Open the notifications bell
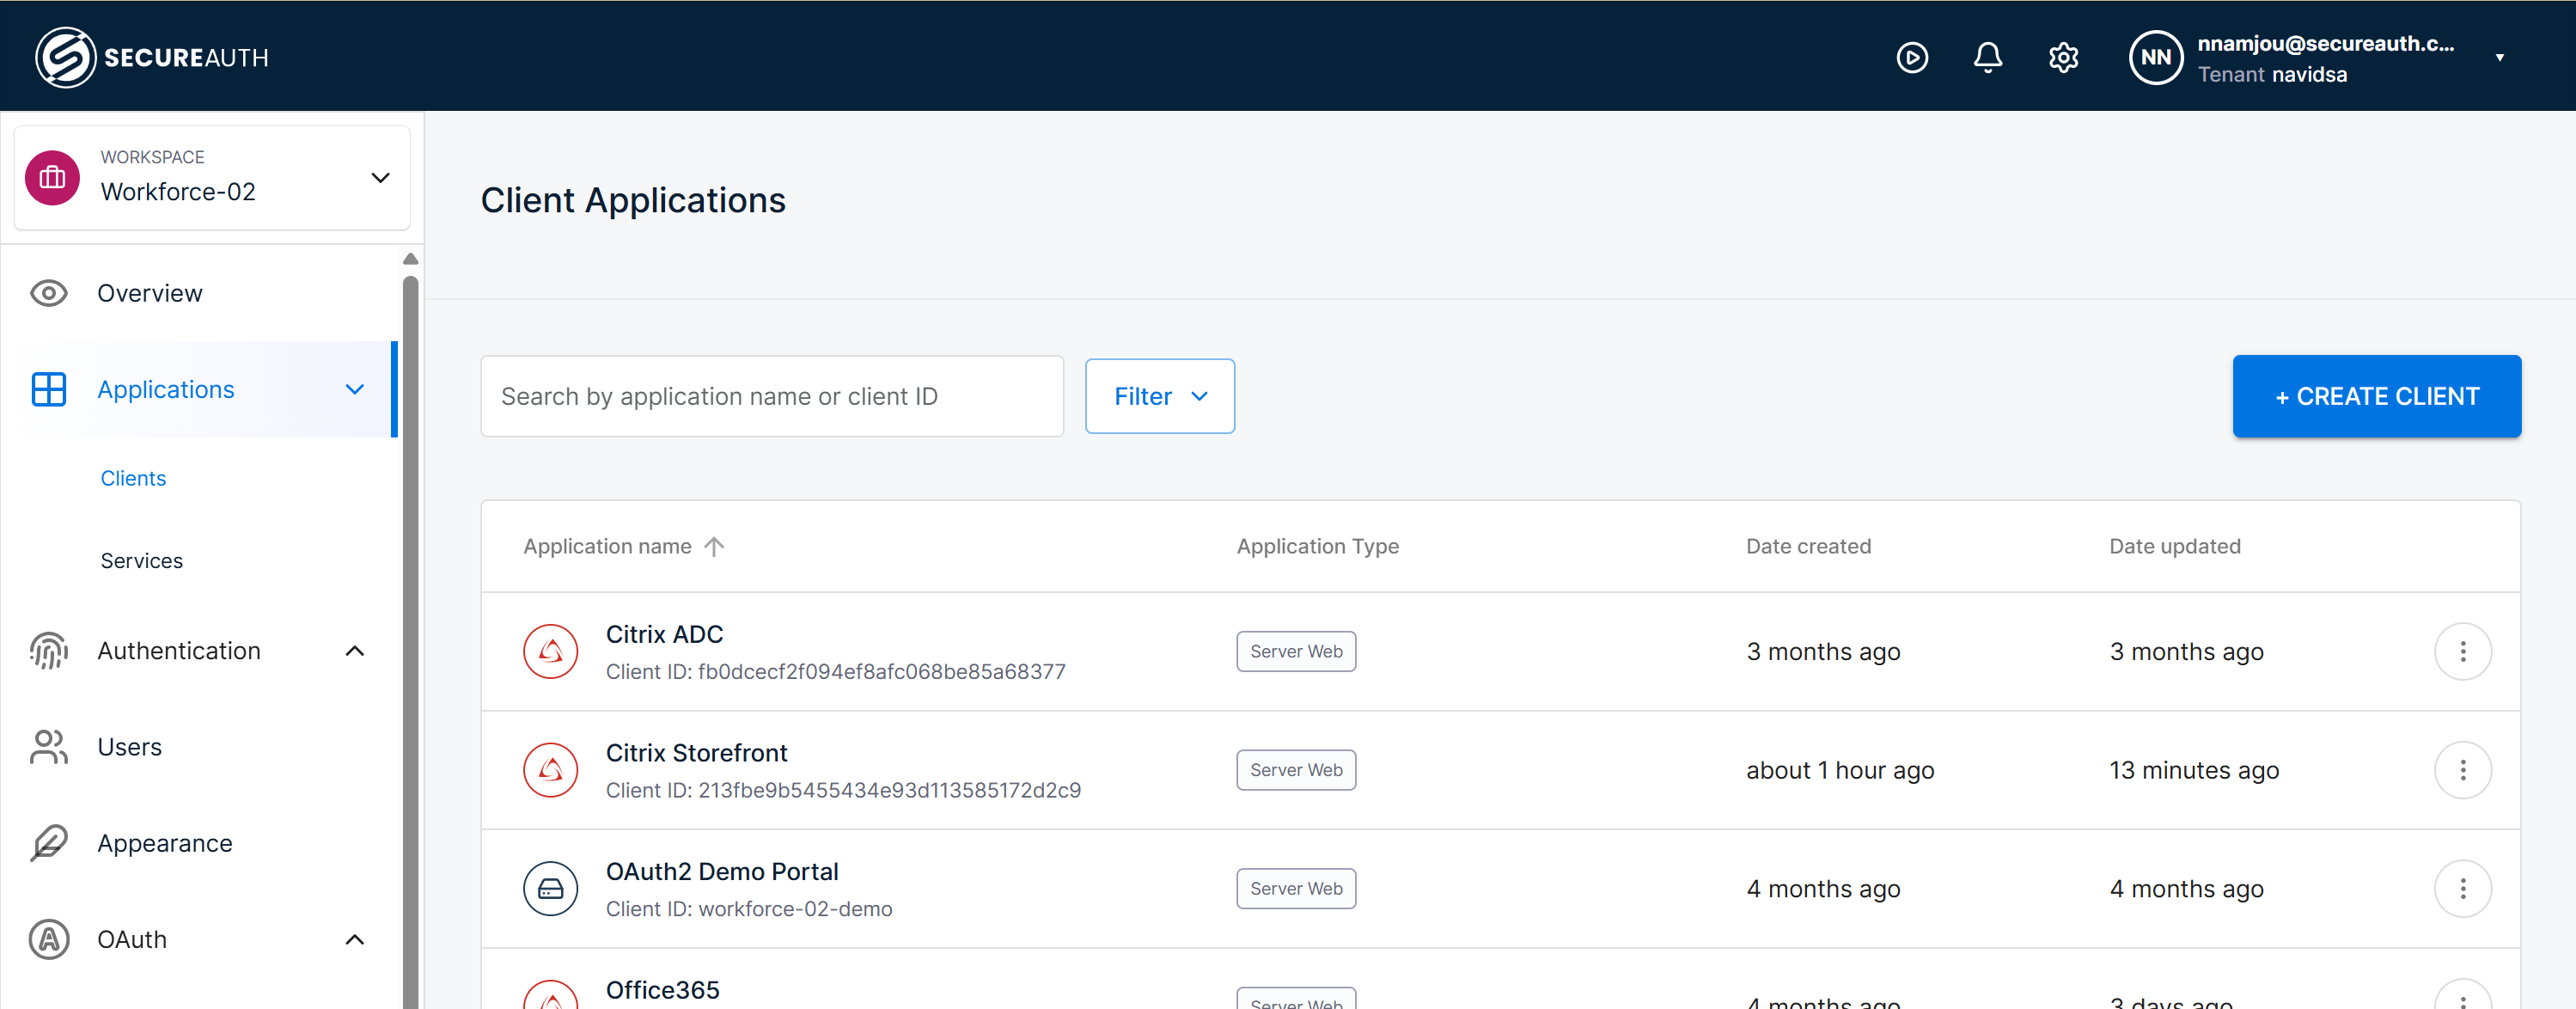The width and height of the screenshot is (2576, 1009). pyautogui.click(x=1987, y=57)
